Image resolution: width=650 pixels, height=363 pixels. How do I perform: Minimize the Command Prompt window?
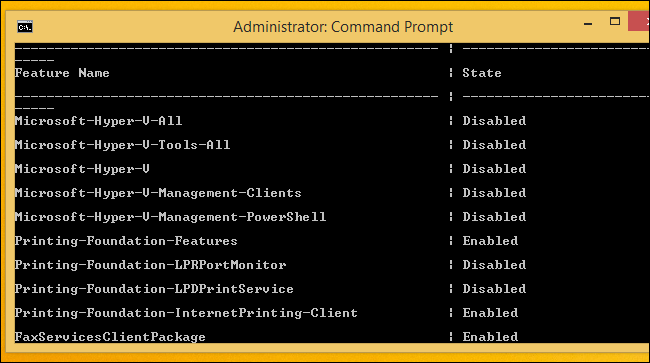[x=588, y=24]
